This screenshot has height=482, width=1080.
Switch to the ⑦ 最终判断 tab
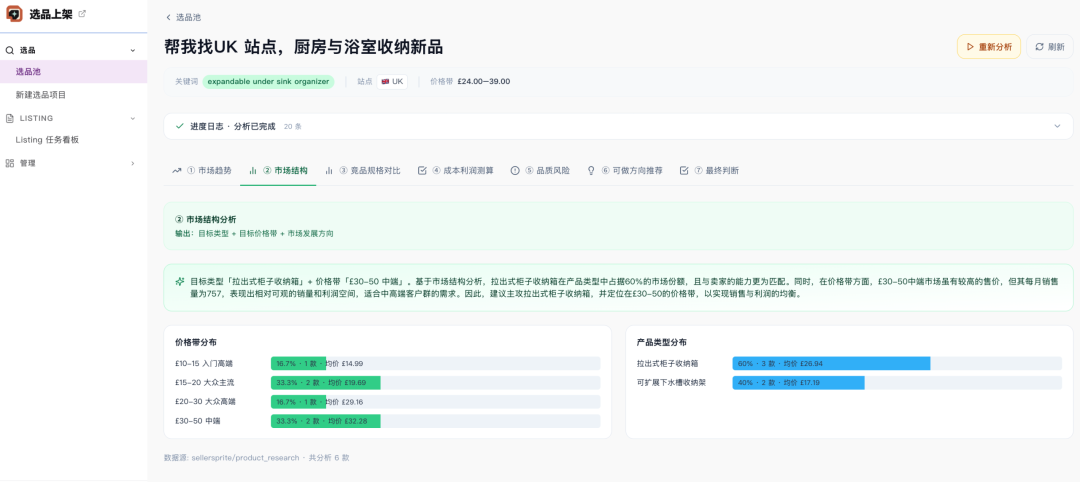click(709, 170)
